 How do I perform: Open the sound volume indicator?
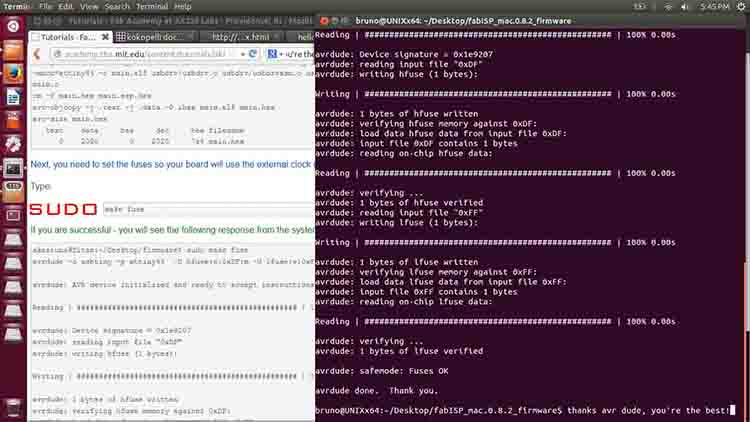pyautogui.click(x=684, y=7)
